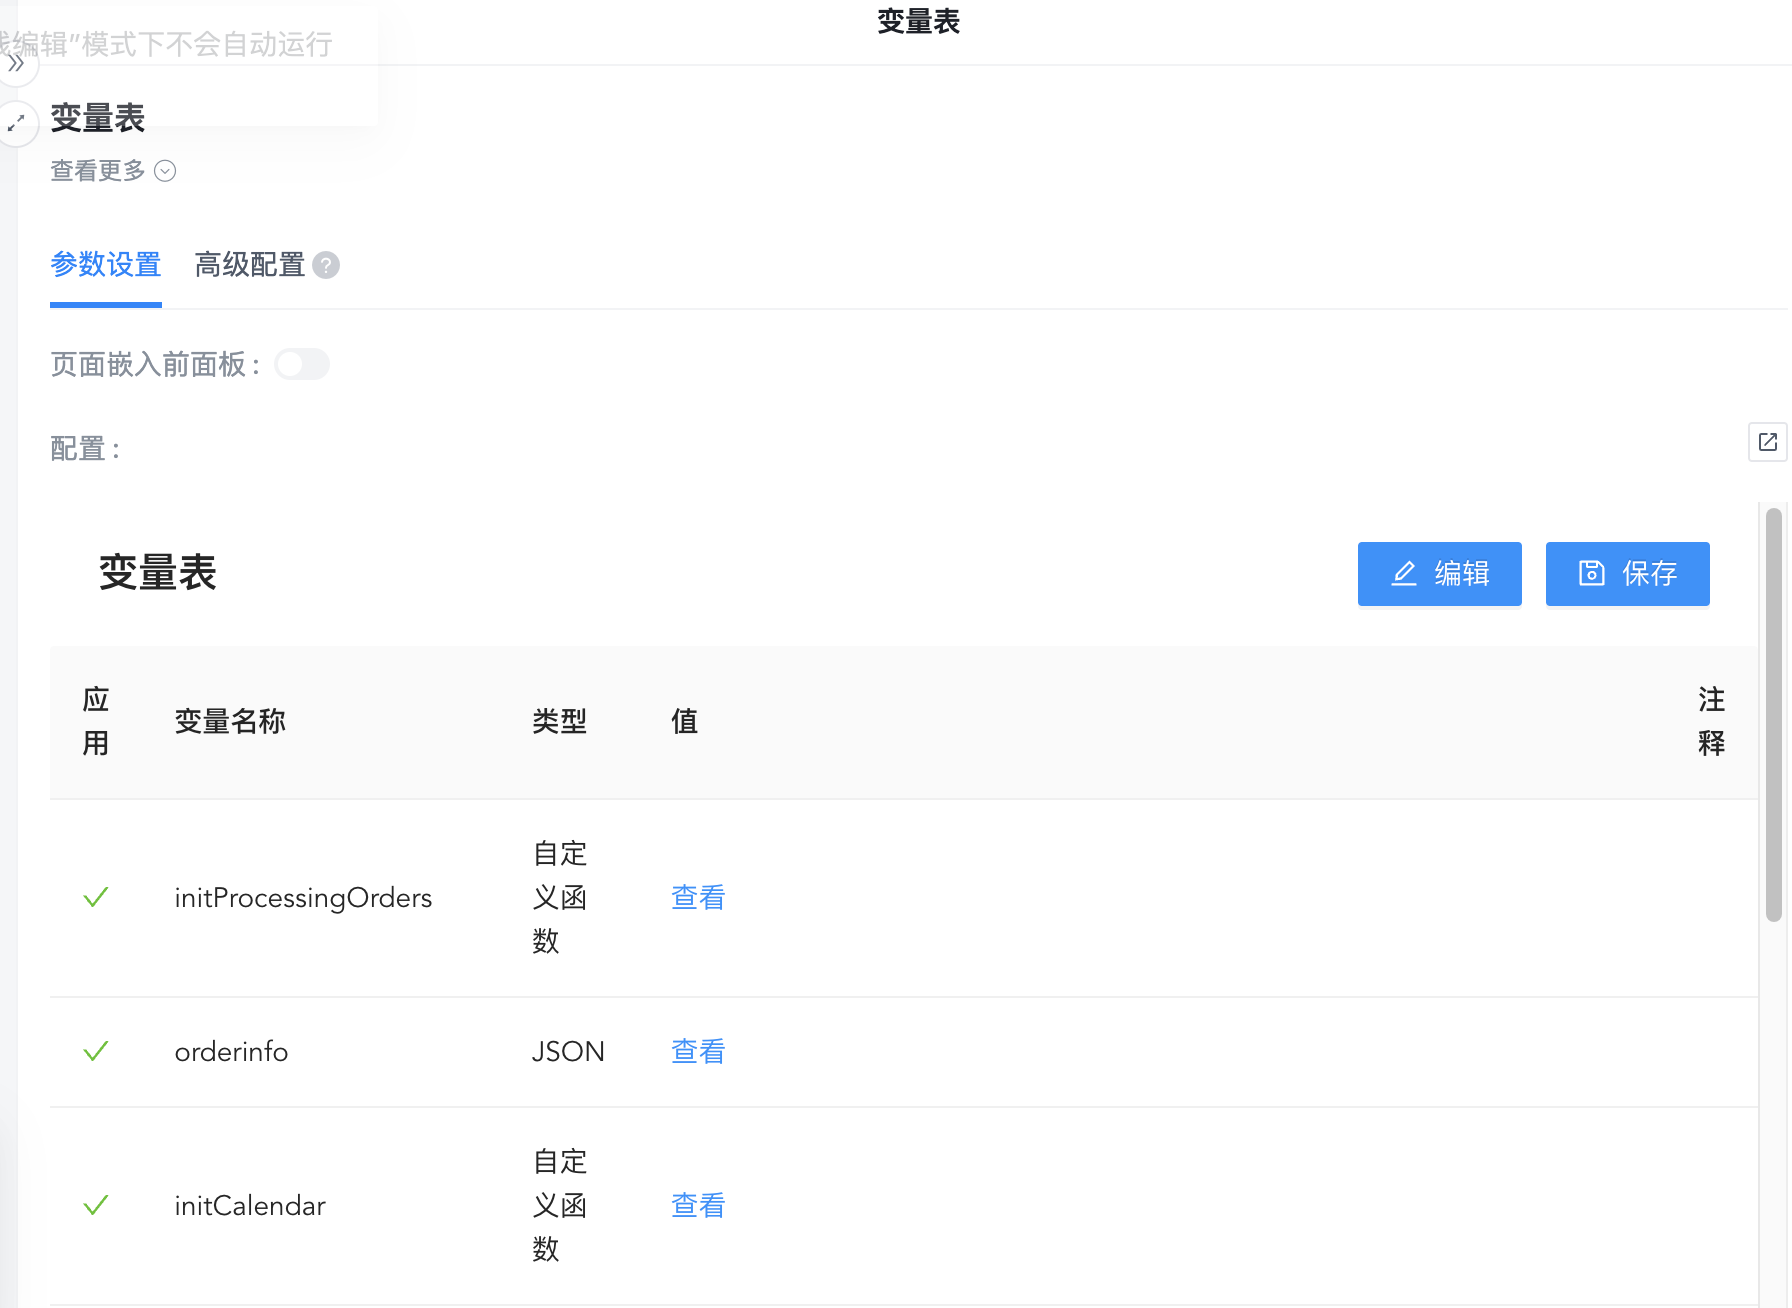Click the fullscreen expand arrows icon
The width and height of the screenshot is (1792, 1308).
point(16,124)
